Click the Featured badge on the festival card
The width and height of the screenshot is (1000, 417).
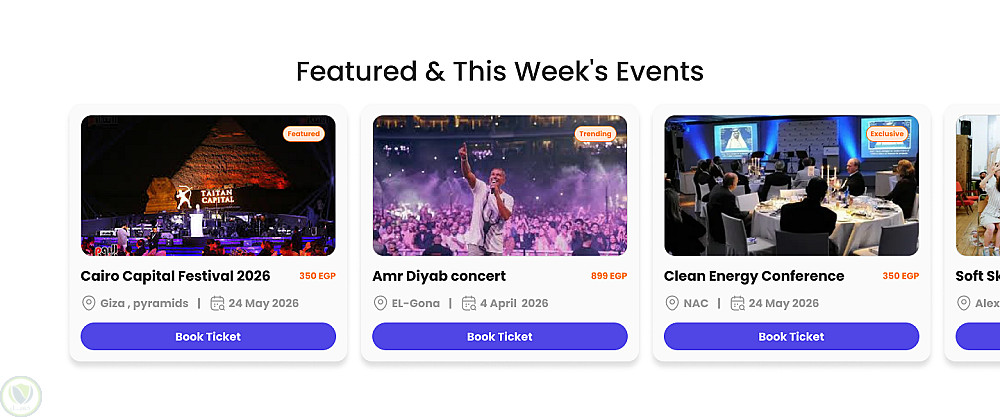(303, 133)
